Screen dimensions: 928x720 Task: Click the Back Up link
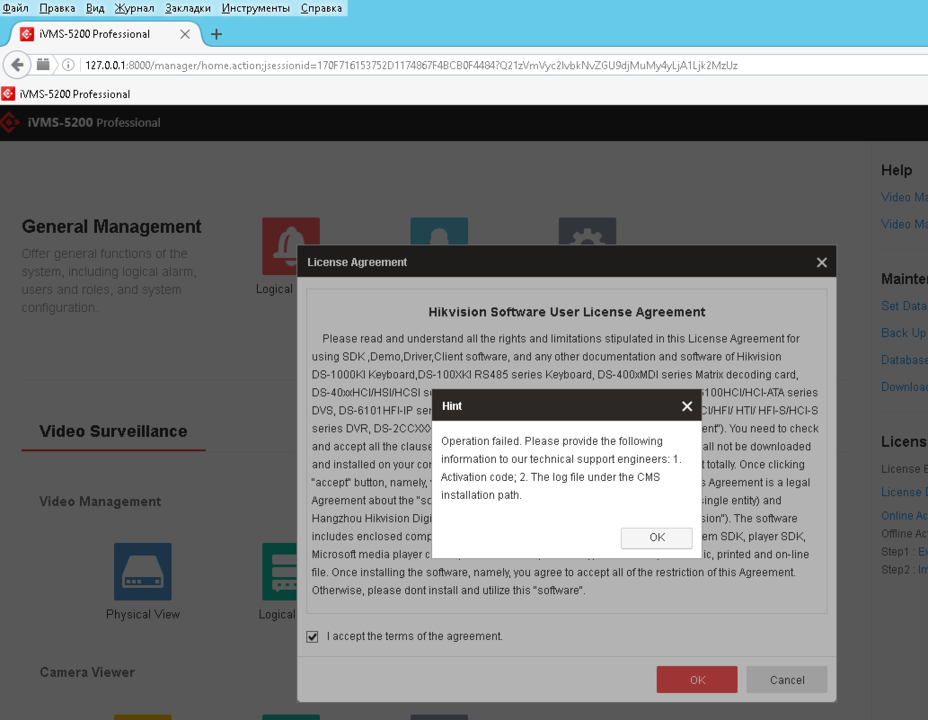tap(904, 332)
